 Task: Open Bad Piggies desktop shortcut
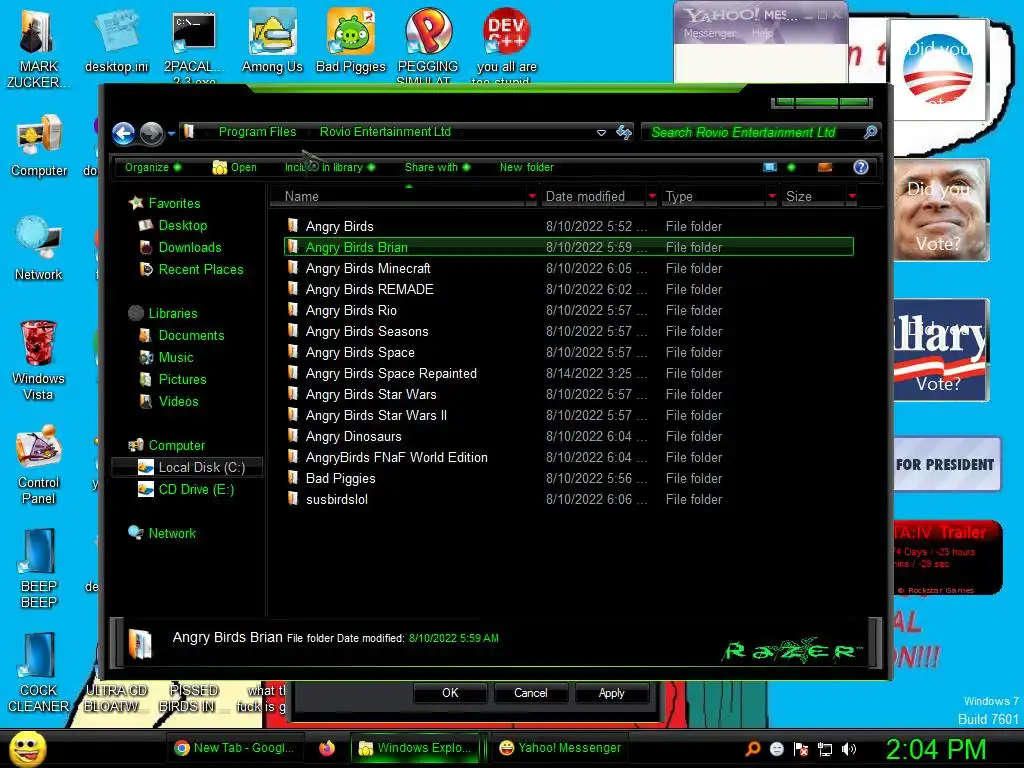point(351,41)
